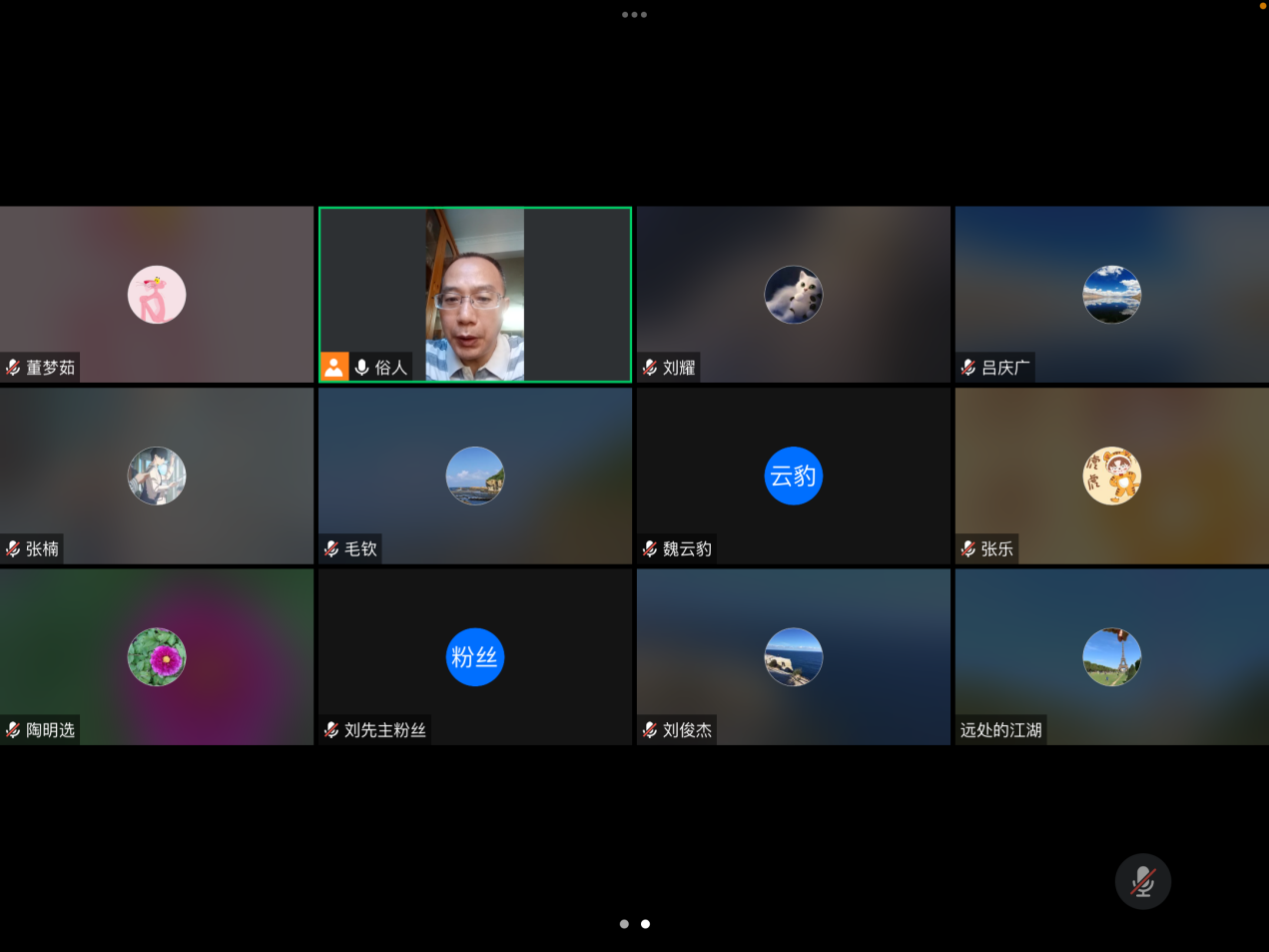This screenshot has width=1269, height=952.
Task: Click the muted mic icon beside 刘先主粉丝
Action: click(331, 730)
